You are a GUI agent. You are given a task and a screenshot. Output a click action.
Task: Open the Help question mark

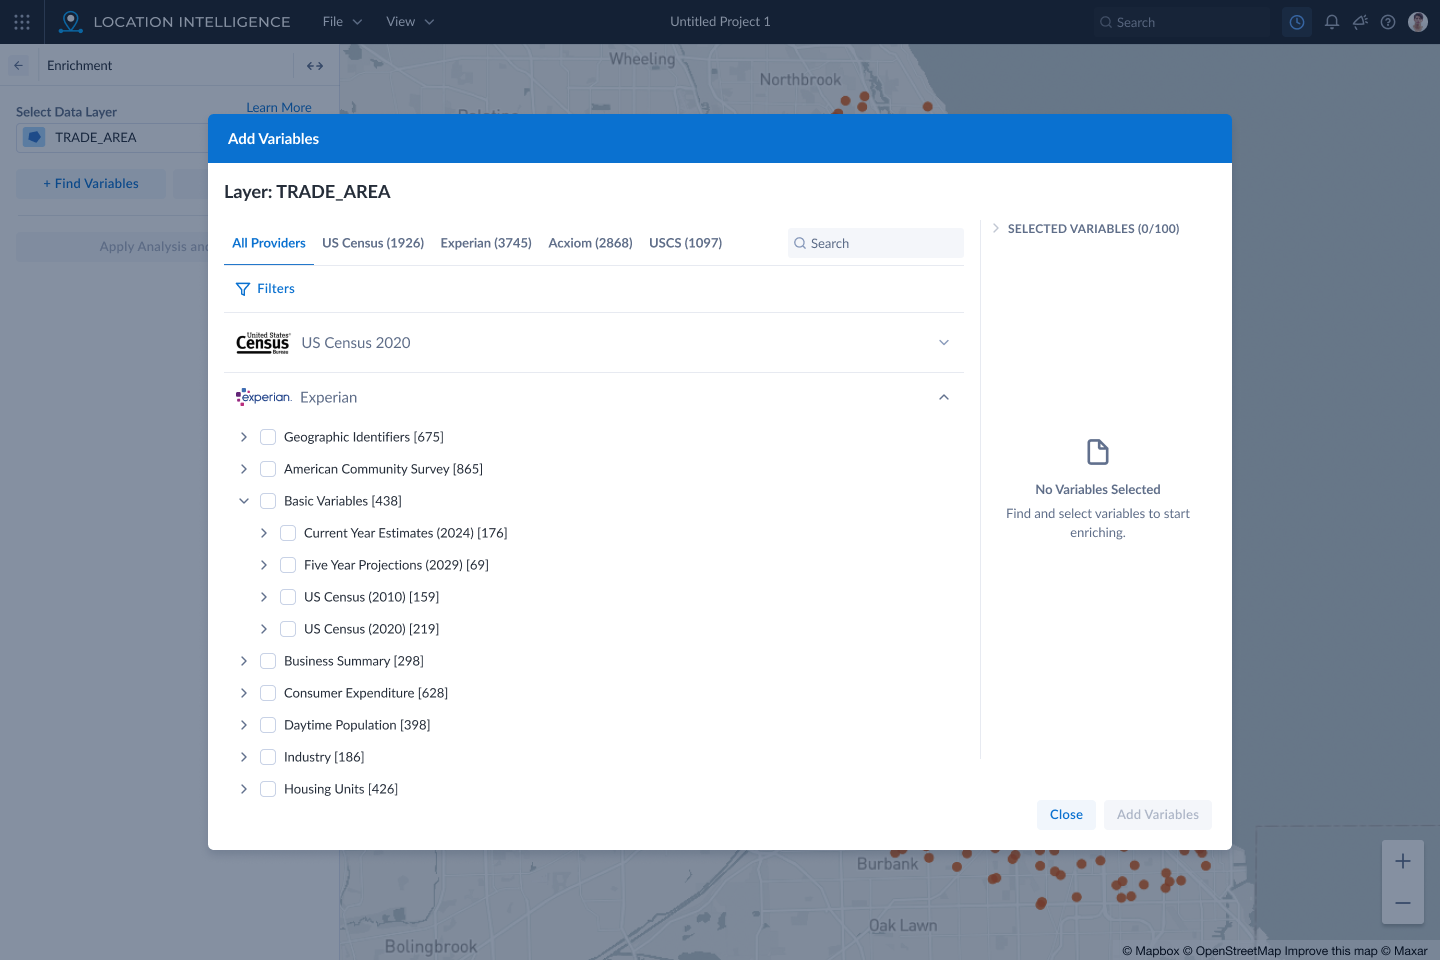1387,21
